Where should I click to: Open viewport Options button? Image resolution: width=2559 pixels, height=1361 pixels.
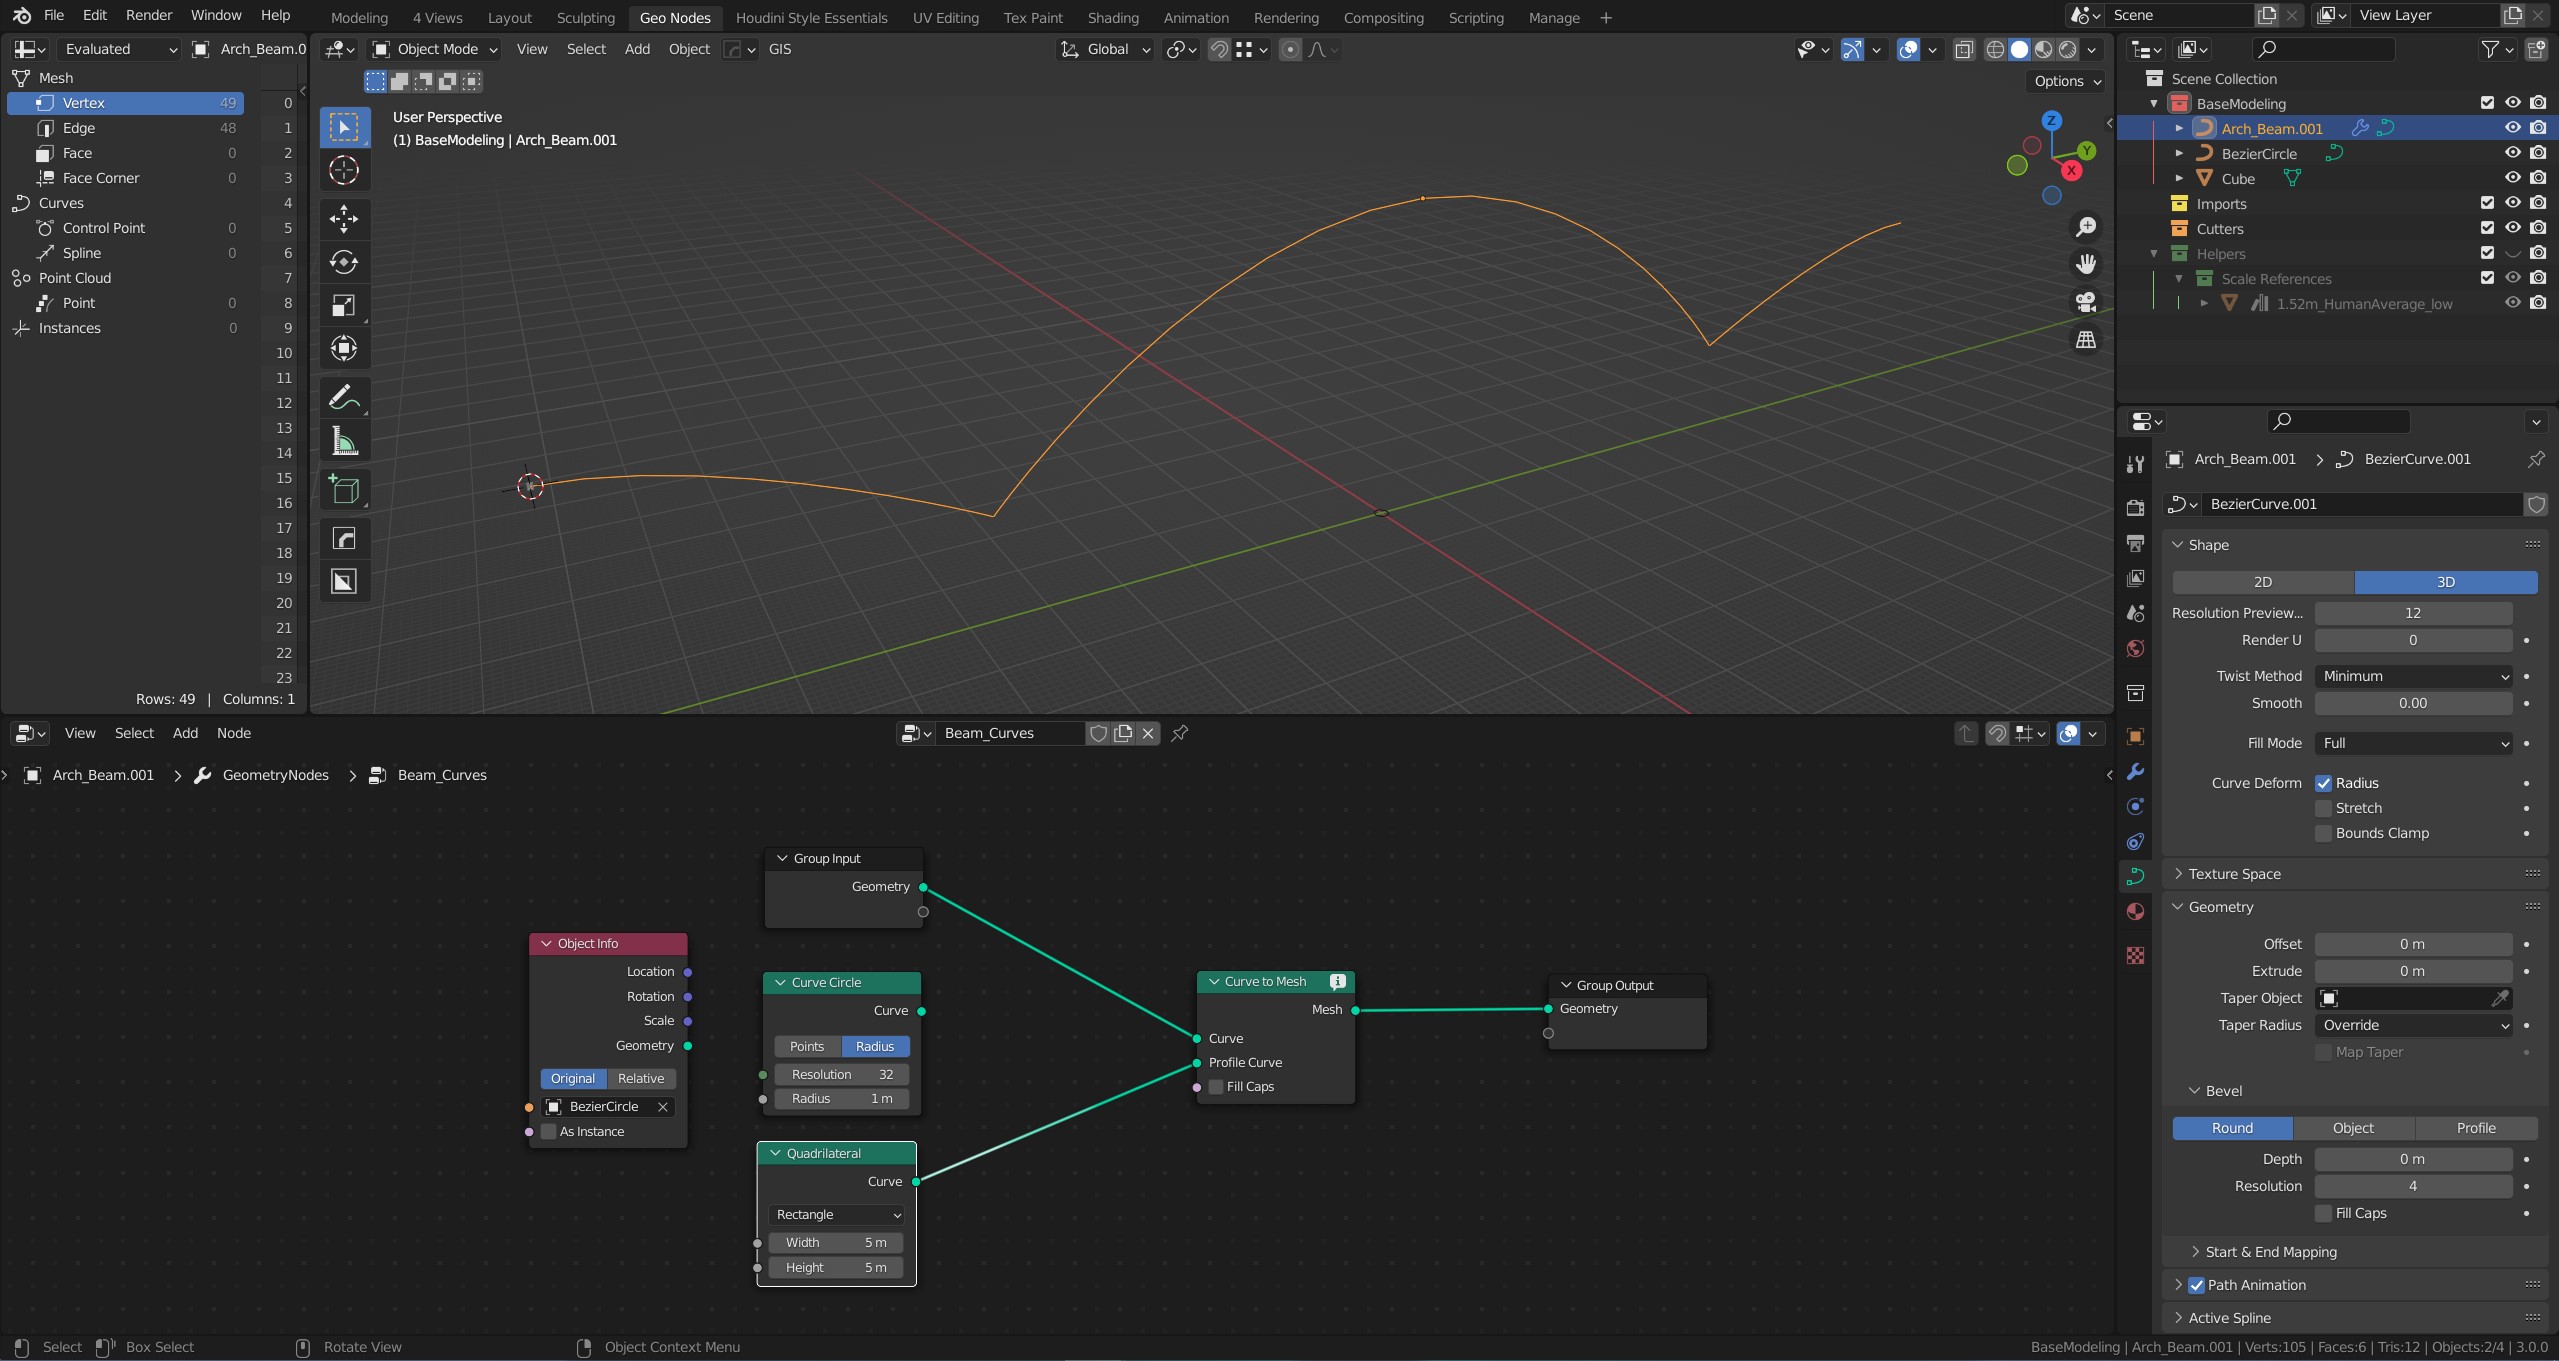click(2067, 81)
